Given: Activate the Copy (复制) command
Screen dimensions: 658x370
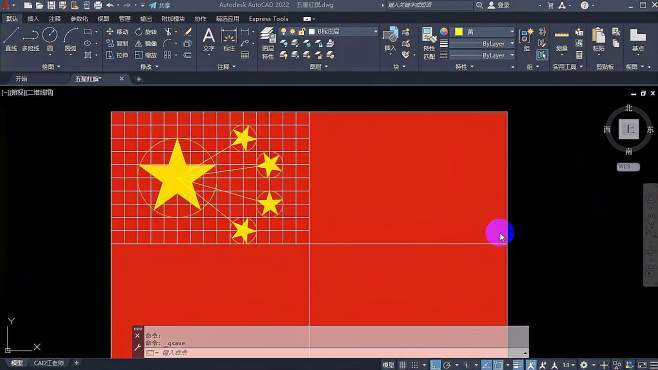Looking at the screenshot, I should point(117,43).
